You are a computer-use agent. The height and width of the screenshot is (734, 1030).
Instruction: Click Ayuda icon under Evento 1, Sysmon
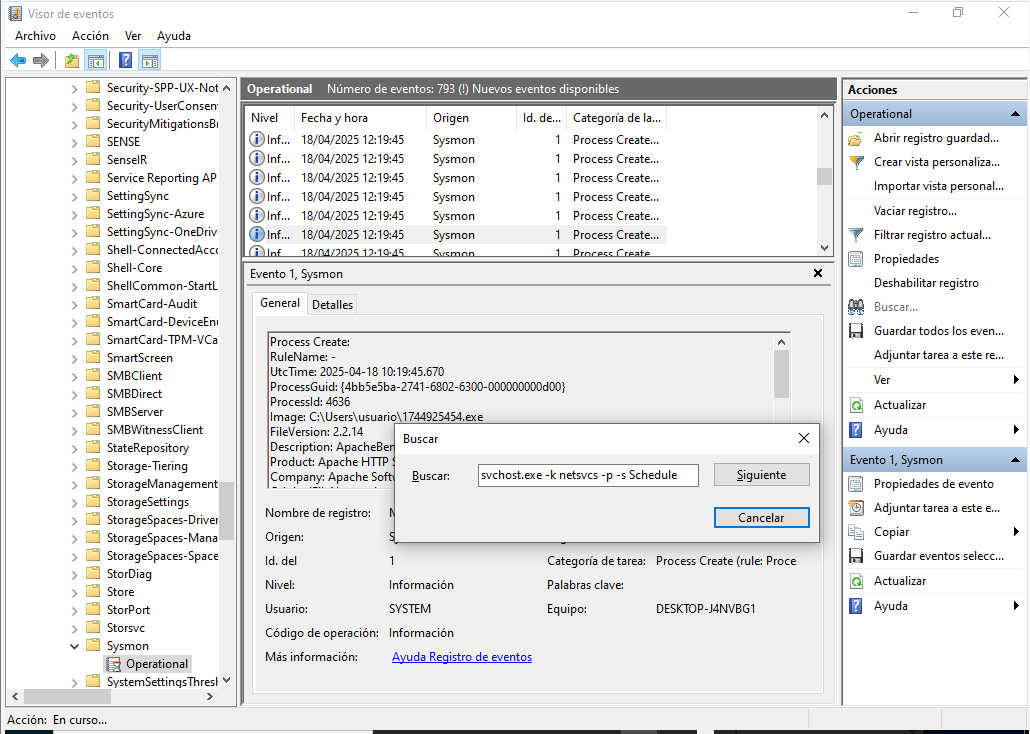tap(855, 606)
